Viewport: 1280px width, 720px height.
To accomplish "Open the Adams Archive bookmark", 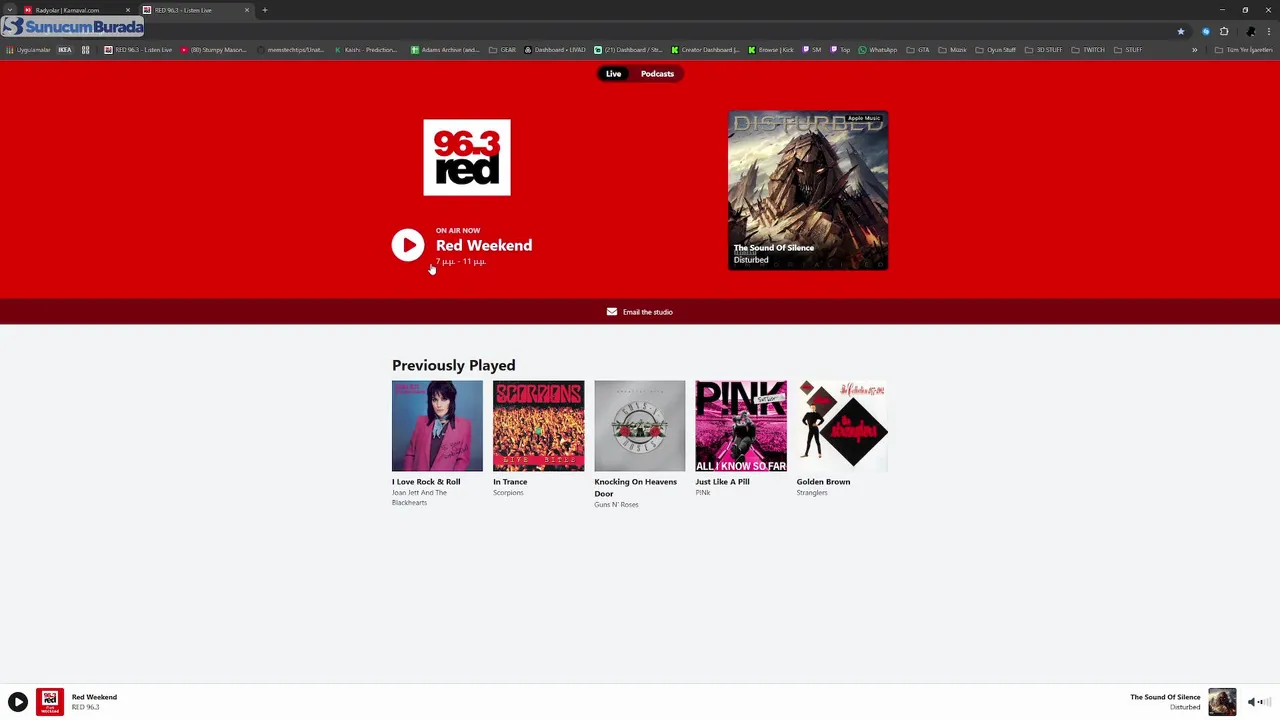I will [x=445, y=50].
